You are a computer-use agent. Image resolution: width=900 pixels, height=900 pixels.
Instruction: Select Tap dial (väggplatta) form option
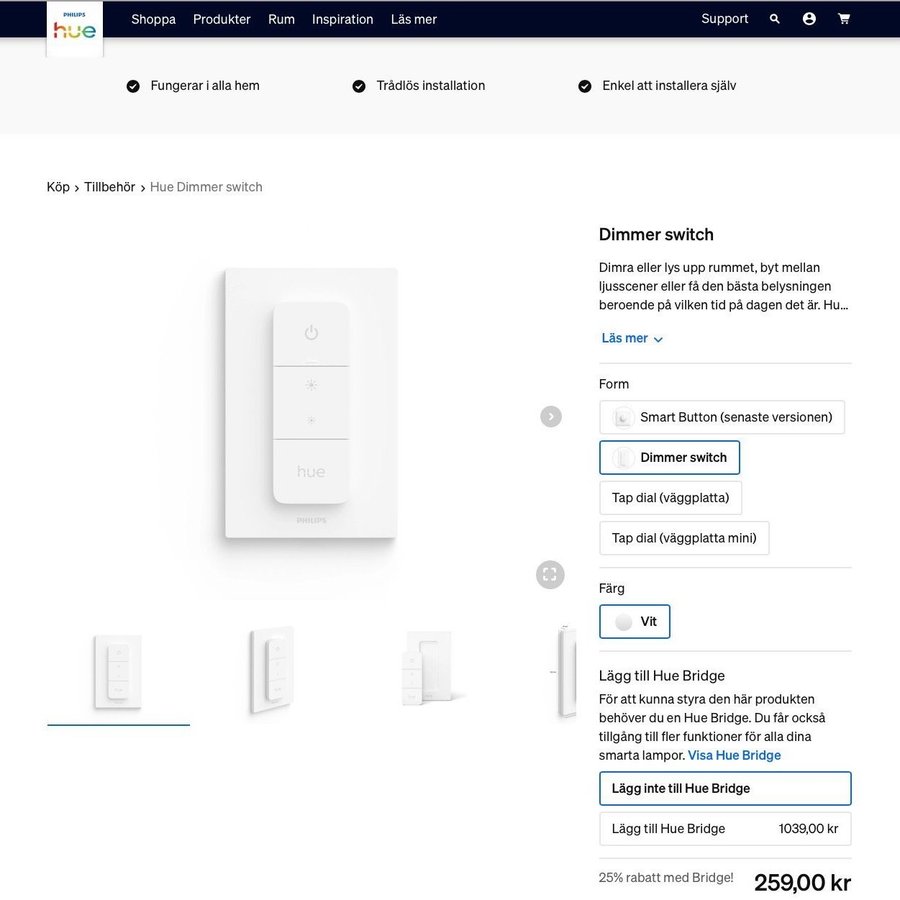click(670, 498)
